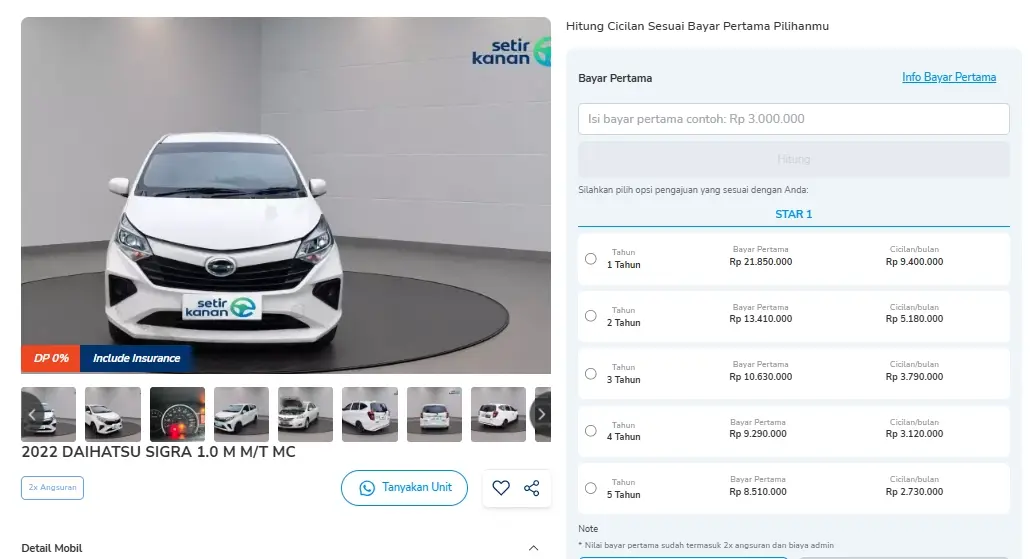The width and height of the screenshot is (1032, 559).
Task: Open the dashboard speedometer thumbnail
Action: pos(177,414)
